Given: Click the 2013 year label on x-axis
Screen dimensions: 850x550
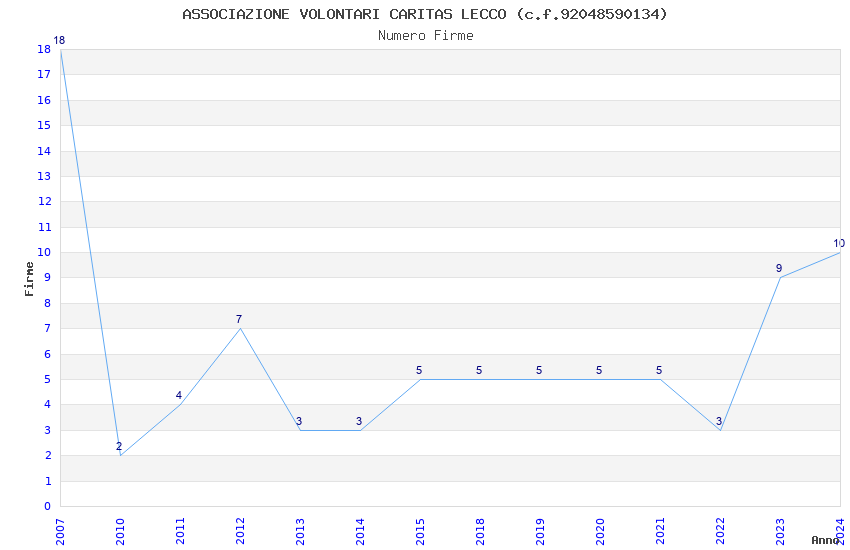Looking at the screenshot, I should pos(300,532).
